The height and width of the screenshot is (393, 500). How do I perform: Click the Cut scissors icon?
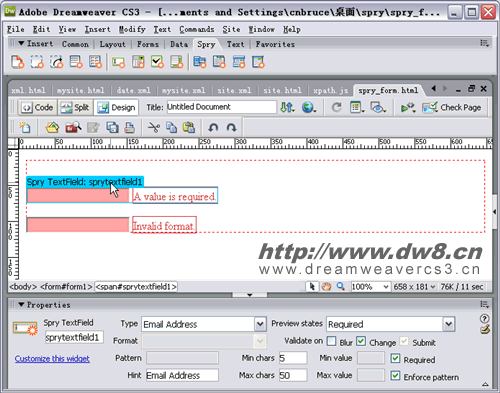click(154, 127)
